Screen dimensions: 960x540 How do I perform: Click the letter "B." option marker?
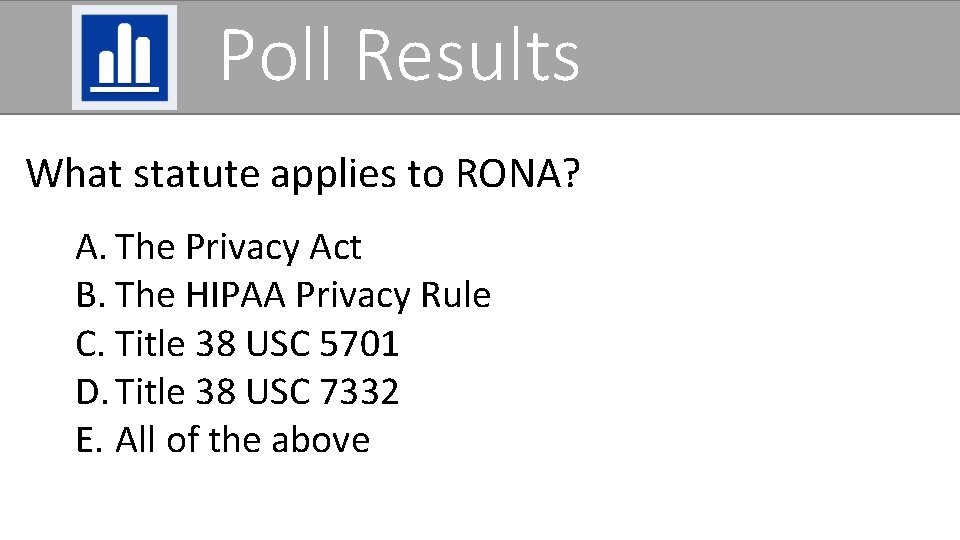(x=91, y=295)
